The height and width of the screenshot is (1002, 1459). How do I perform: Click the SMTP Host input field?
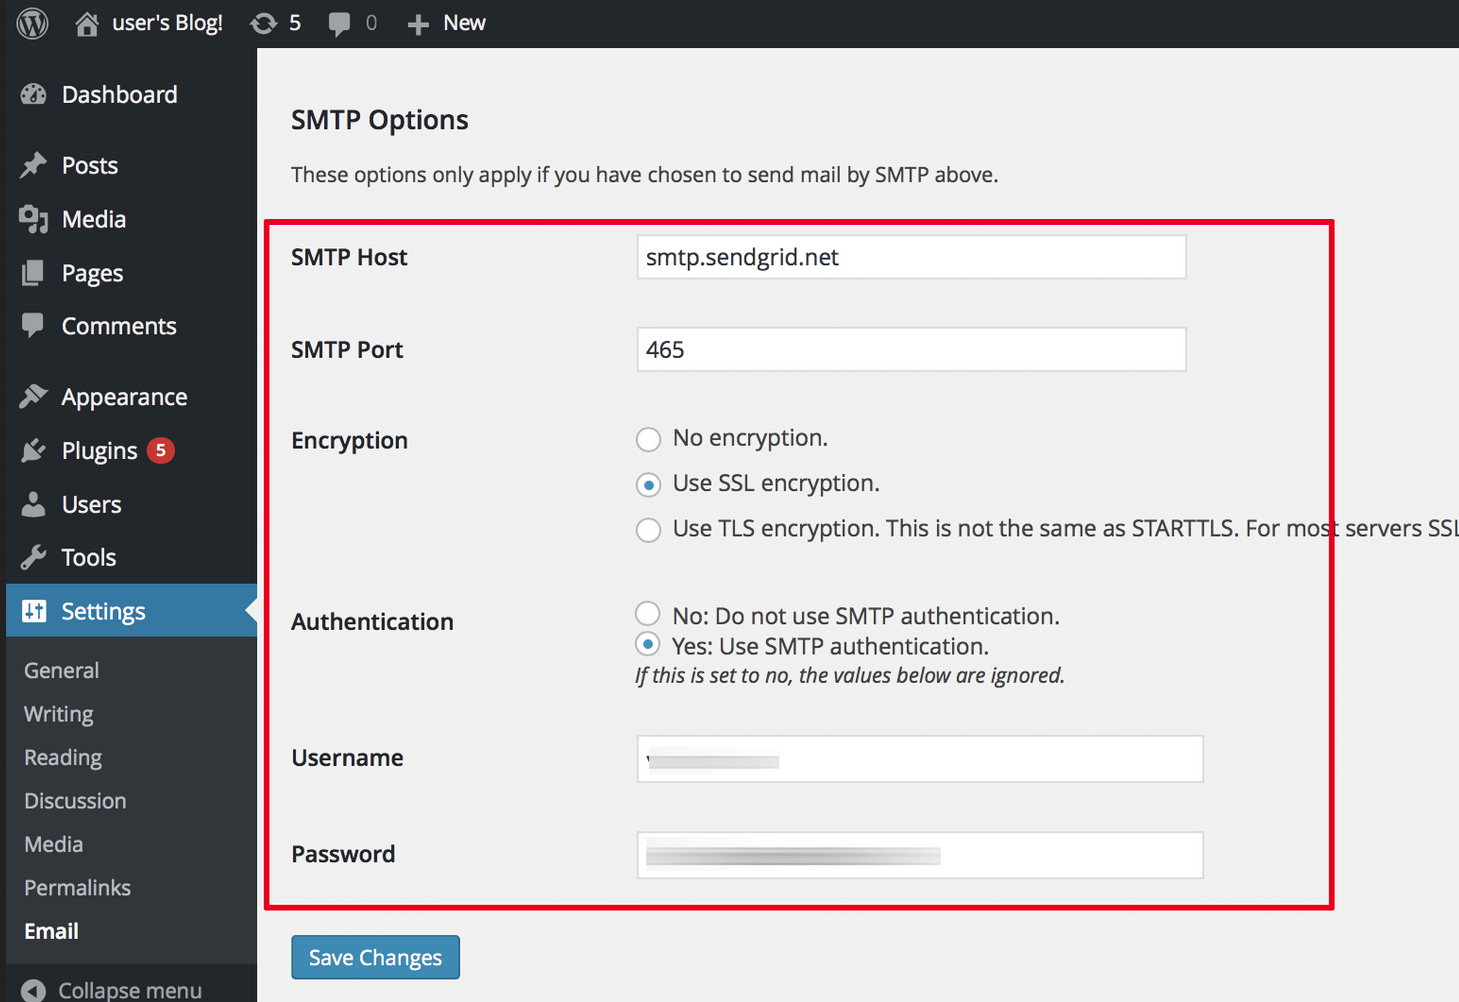pos(912,257)
